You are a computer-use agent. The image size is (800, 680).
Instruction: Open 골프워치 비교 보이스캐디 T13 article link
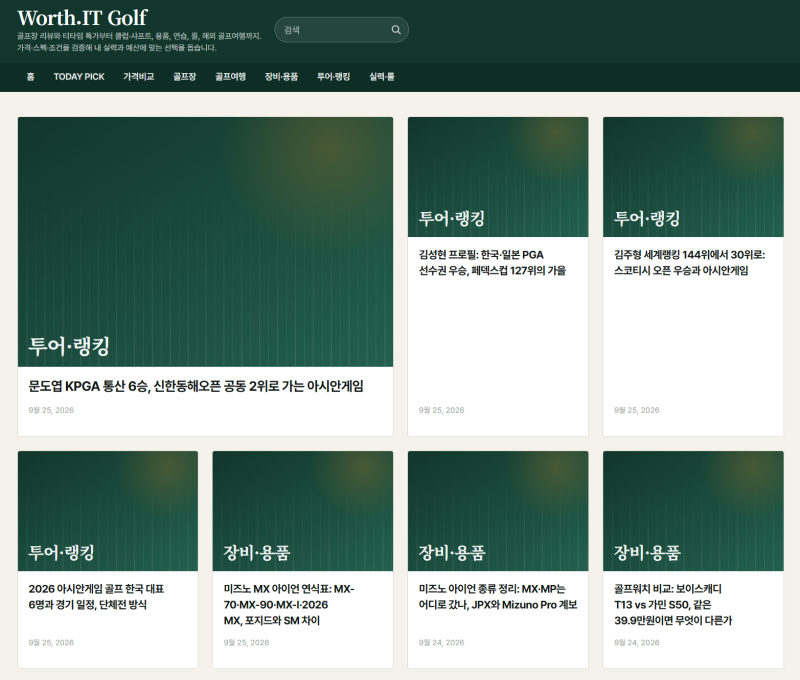point(673,605)
